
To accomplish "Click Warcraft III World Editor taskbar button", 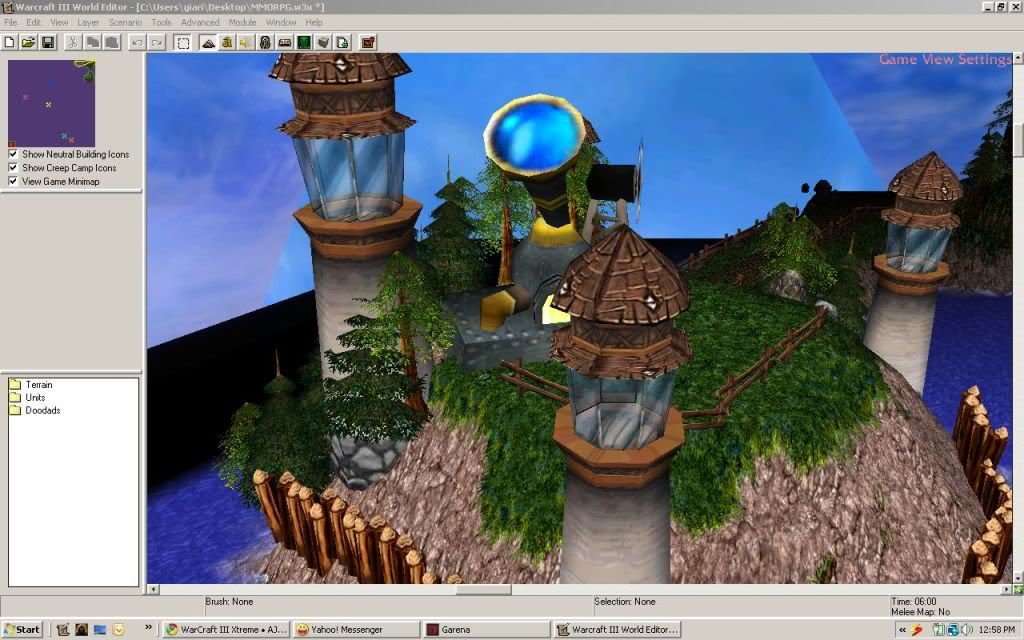I will coord(617,630).
